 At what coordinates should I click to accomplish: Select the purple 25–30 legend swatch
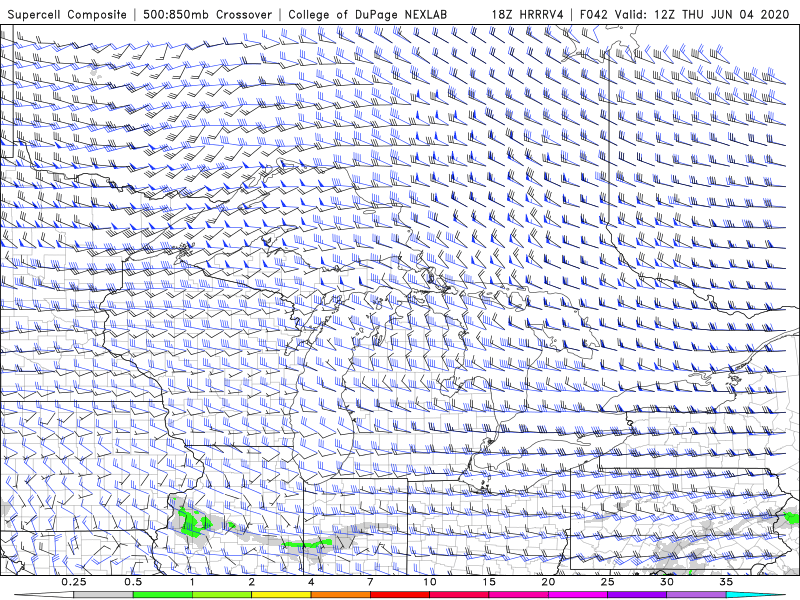point(637,595)
